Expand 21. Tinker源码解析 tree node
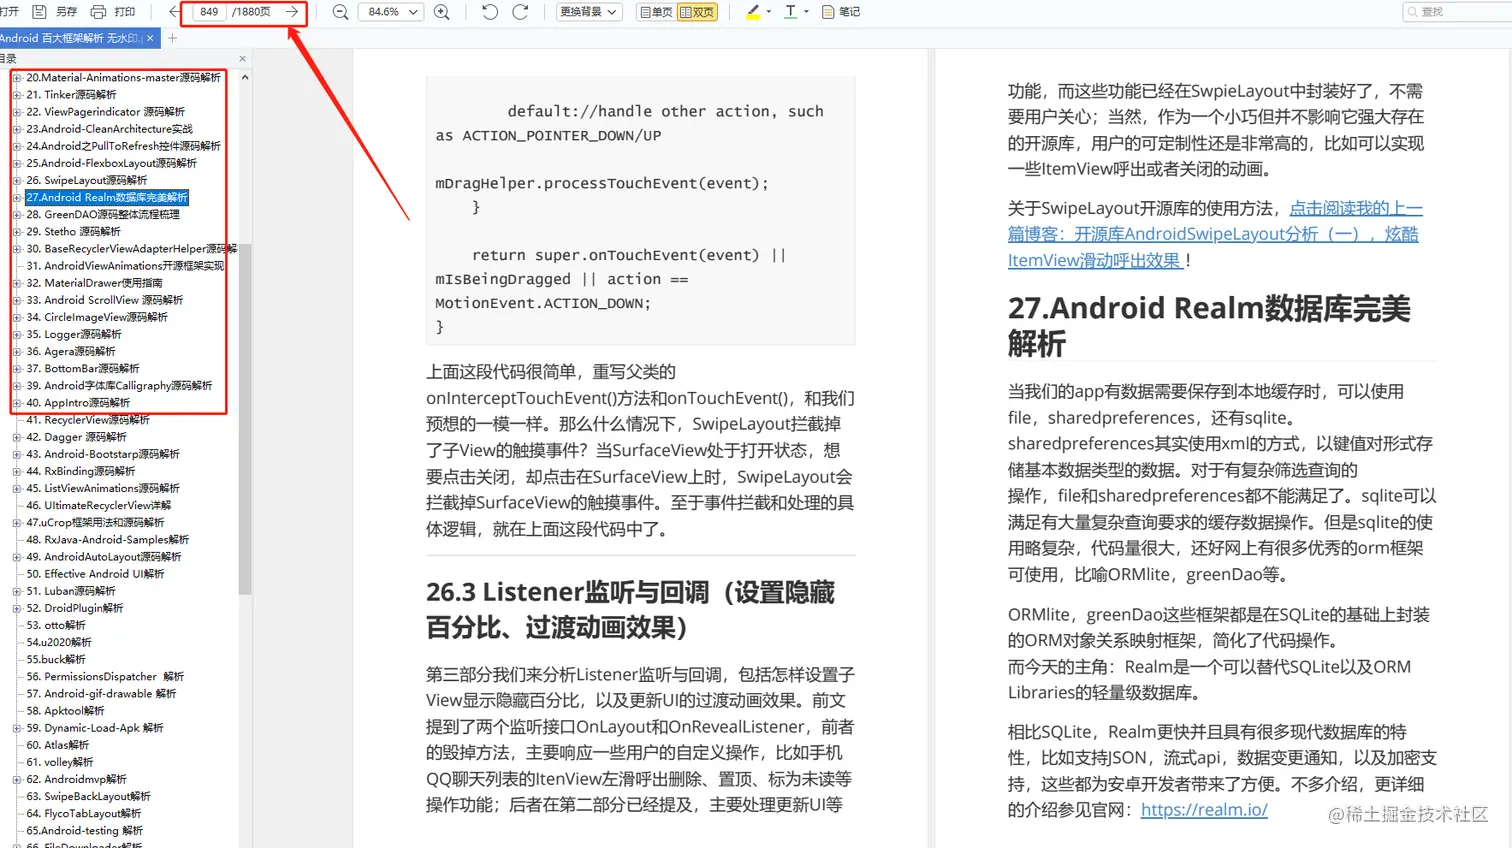The image size is (1512, 848). pyautogui.click(x=17, y=95)
